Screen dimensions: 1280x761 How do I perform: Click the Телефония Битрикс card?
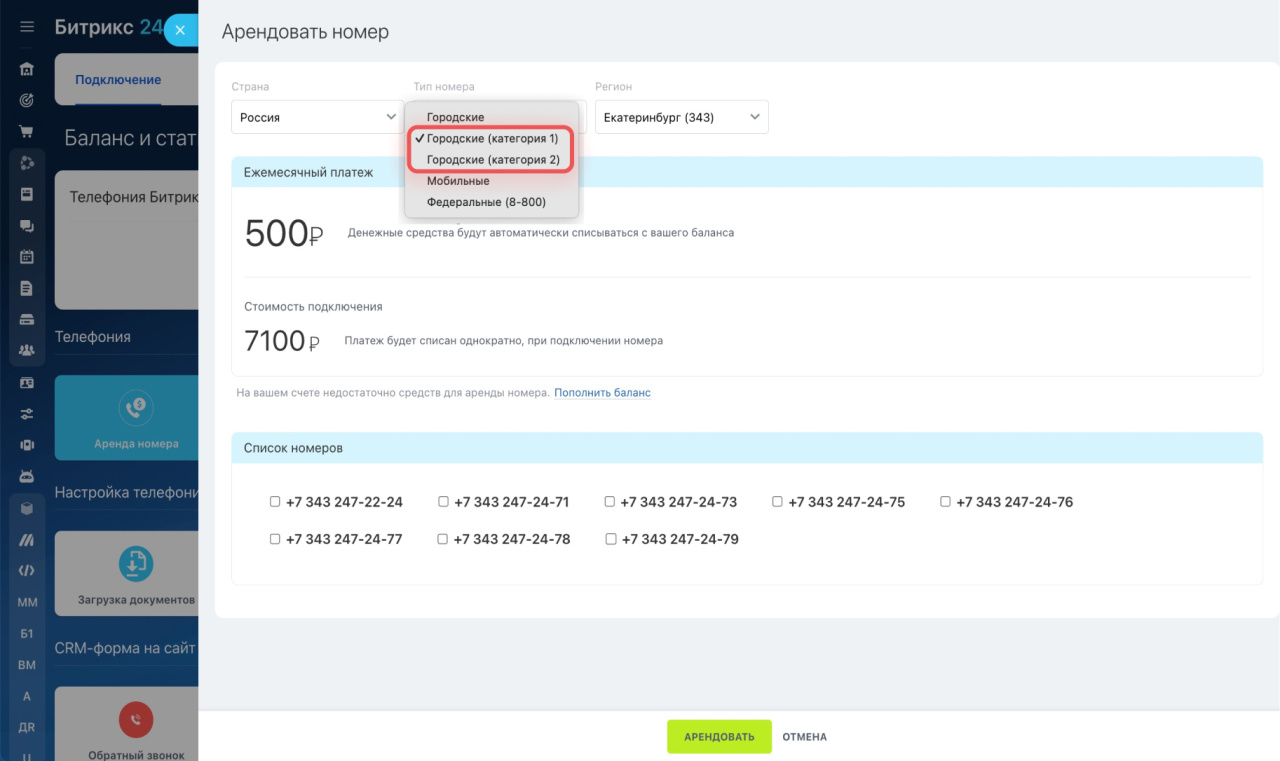pyautogui.click(x=127, y=240)
